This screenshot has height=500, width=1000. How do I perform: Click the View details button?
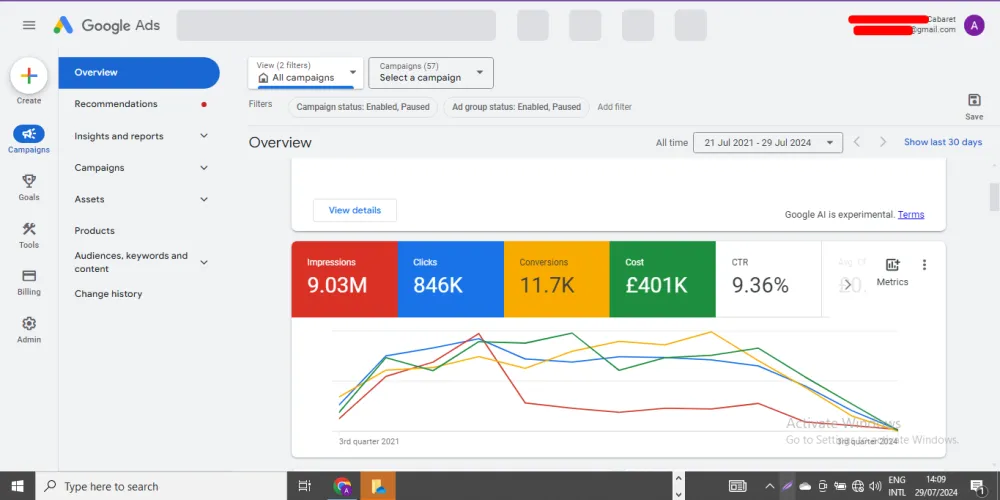(355, 210)
